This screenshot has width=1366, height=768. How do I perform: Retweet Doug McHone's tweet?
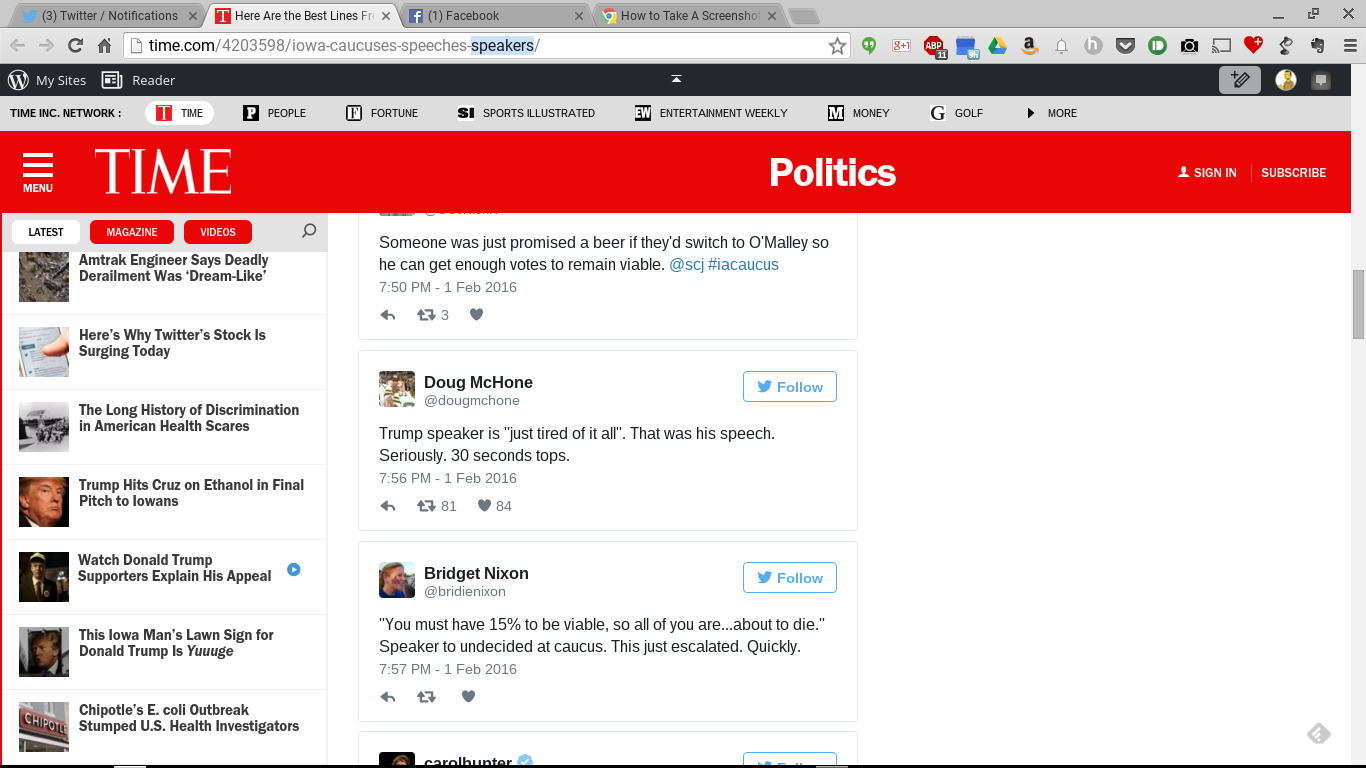[x=426, y=506]
